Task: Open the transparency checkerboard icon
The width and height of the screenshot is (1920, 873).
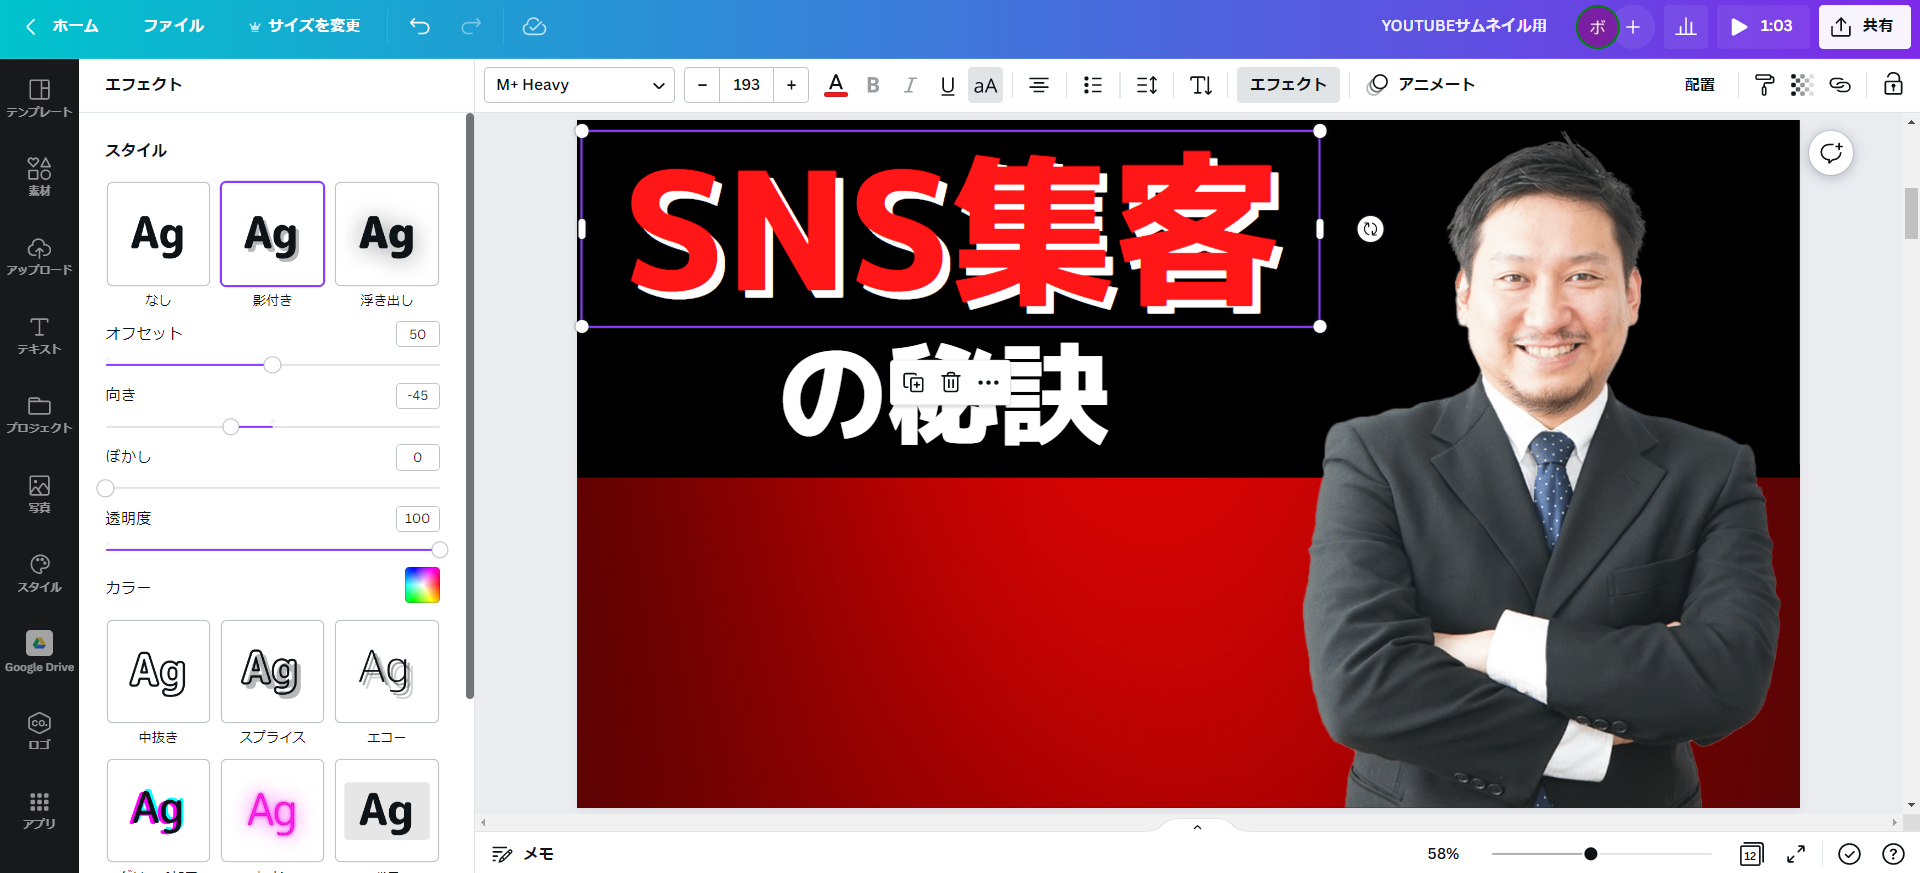Action: (1801, 85)
